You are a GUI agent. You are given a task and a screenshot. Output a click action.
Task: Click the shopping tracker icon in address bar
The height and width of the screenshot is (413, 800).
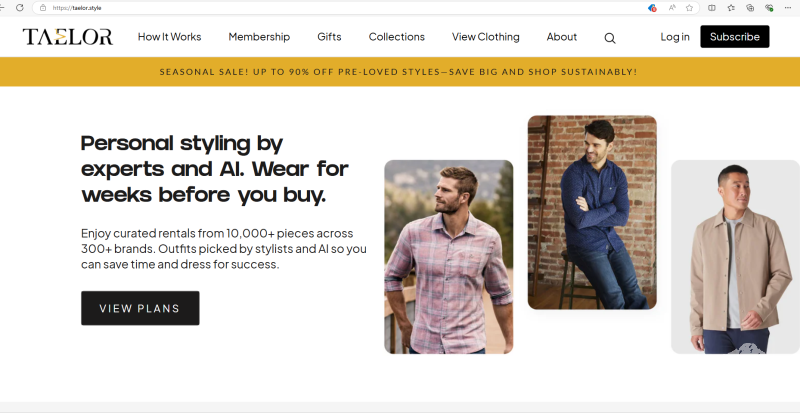coord(652,7)
